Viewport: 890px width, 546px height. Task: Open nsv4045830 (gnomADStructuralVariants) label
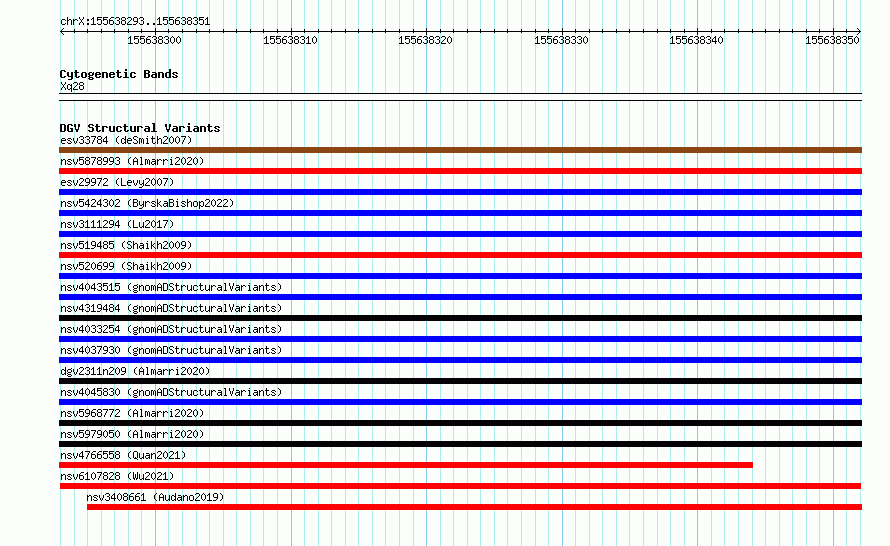(171, 392)
